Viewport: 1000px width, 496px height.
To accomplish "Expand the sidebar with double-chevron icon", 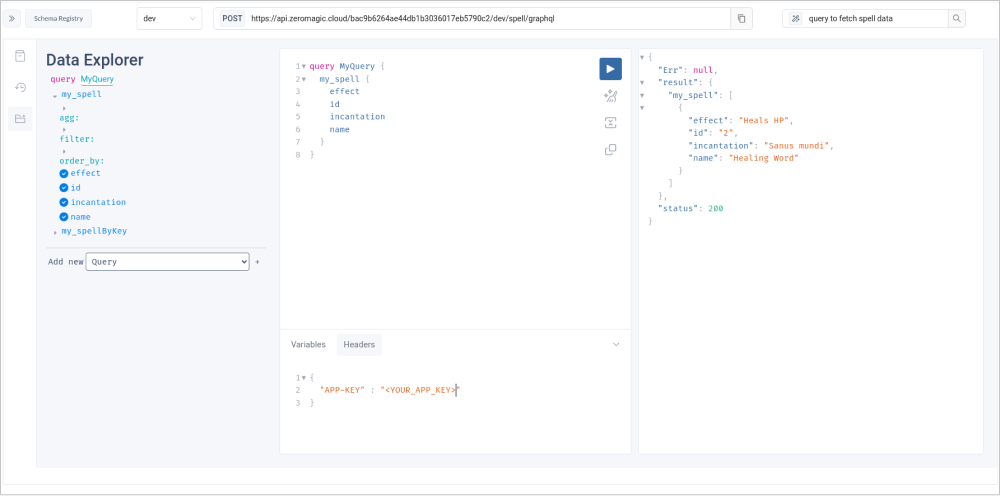I will [12, 18].
